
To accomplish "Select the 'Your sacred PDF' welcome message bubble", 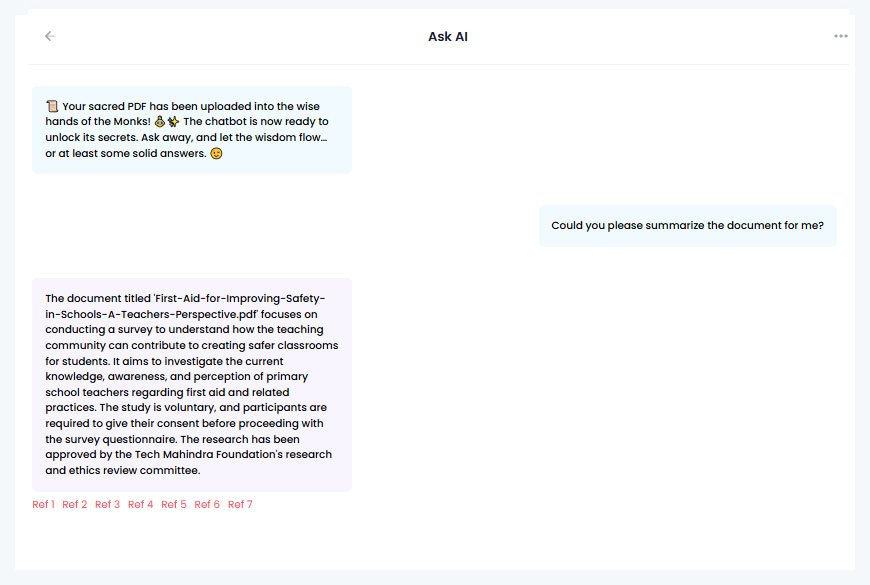I will pos(192,130).
